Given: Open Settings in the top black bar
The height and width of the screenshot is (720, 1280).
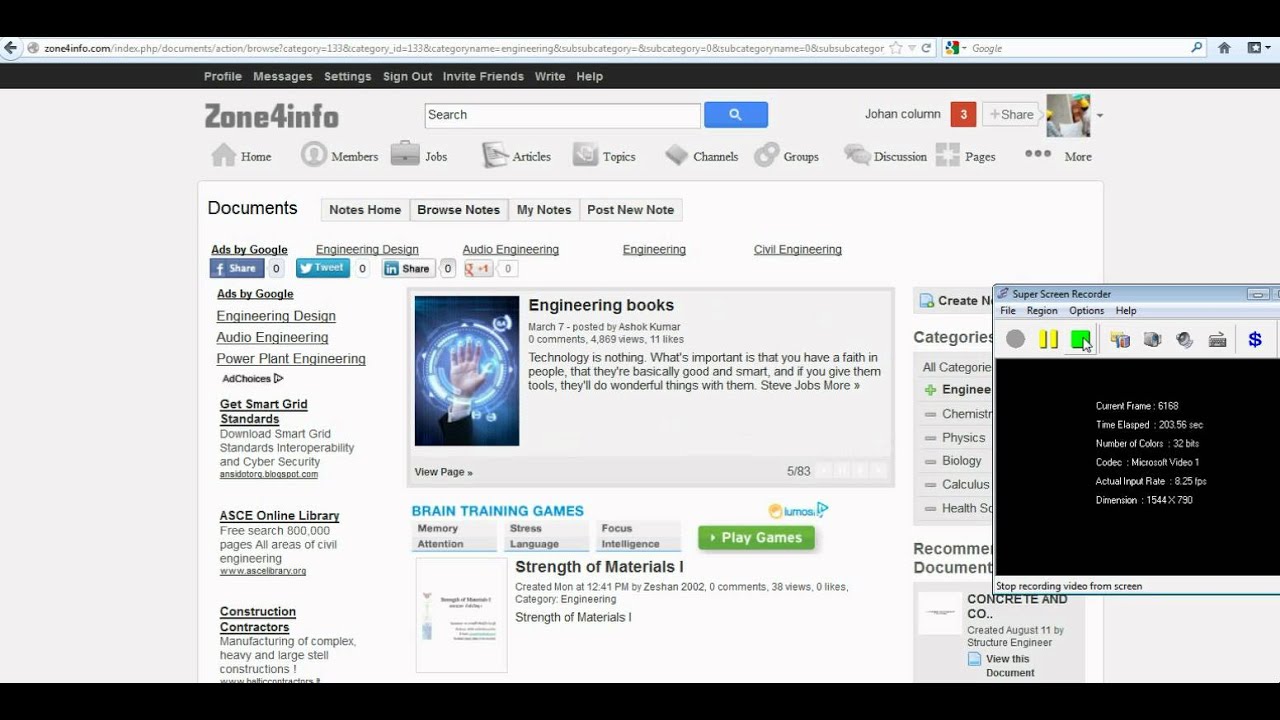Looking at the screenshot, I should [348, 76].
